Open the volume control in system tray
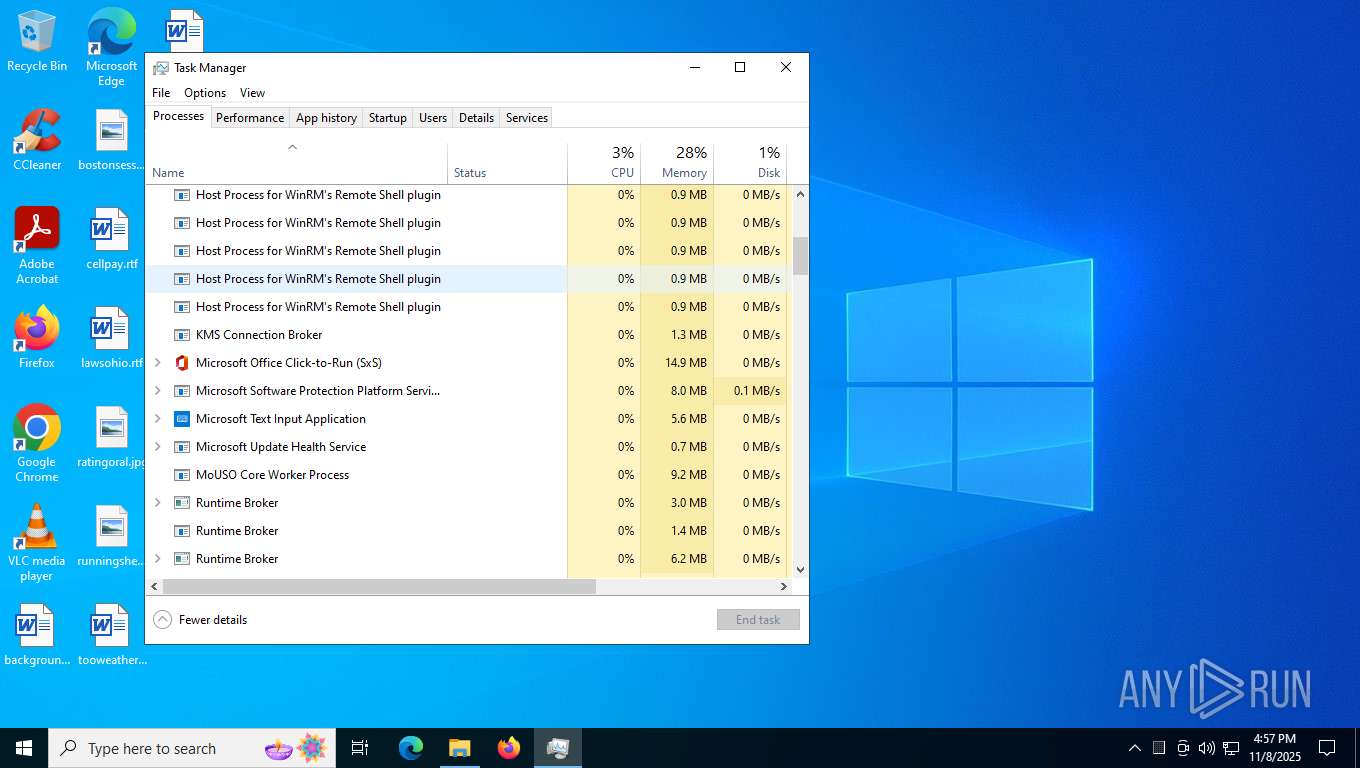 pyautogui.click(x=1206, y=748)
